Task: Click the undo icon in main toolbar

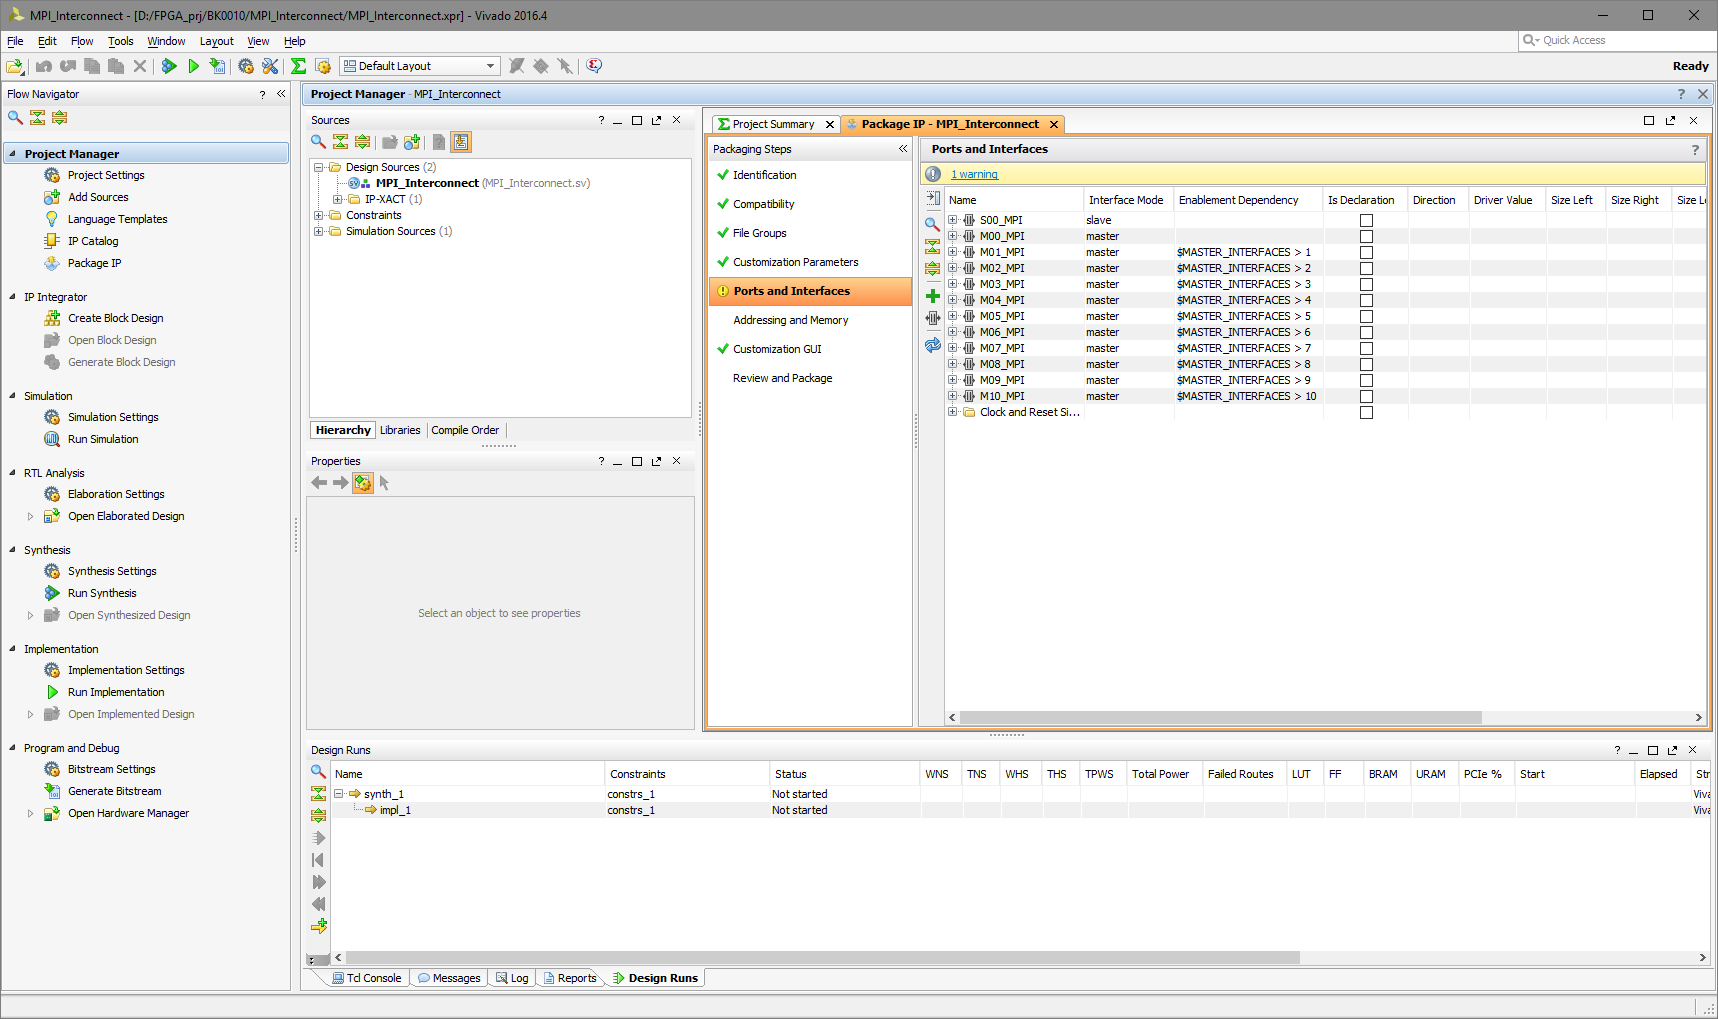Action: click(x=44, y=66)
